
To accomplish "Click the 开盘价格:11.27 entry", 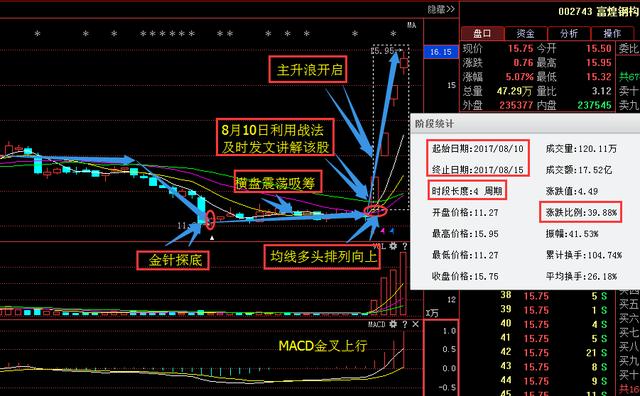I will (x=465, y=212).
